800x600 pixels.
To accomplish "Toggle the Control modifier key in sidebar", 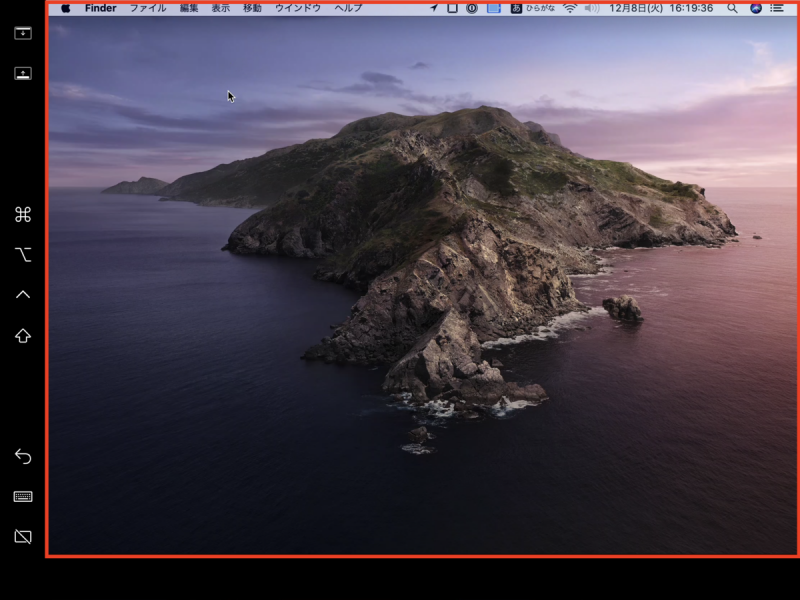I will tap(23, 294).
